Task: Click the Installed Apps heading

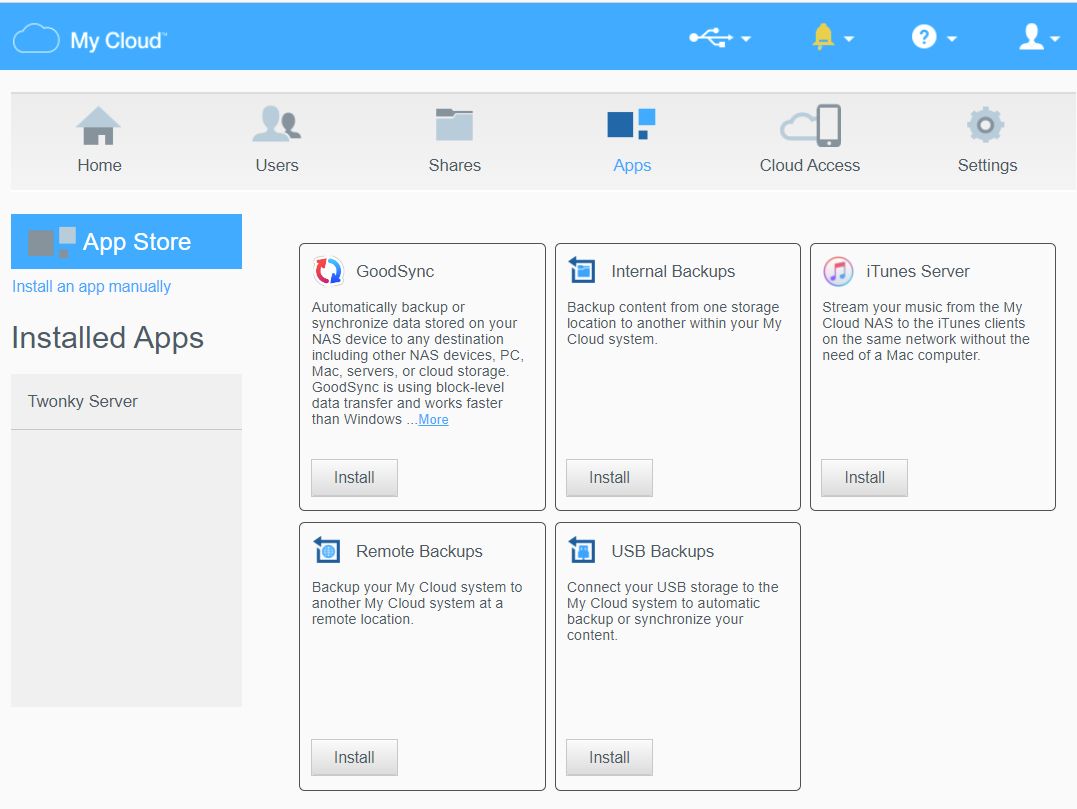Action: pyautogui.click(x=108, y=338)
